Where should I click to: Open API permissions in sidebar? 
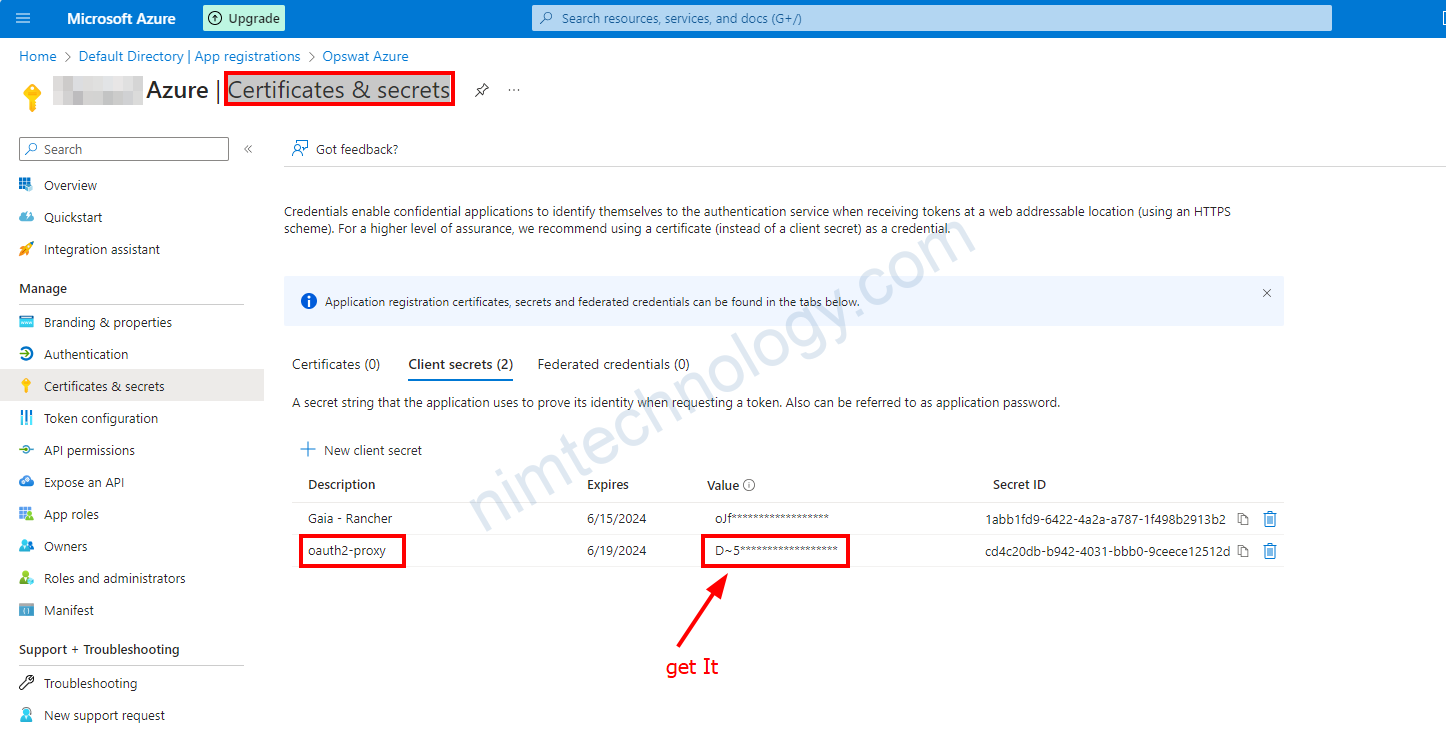pos(89,451)
